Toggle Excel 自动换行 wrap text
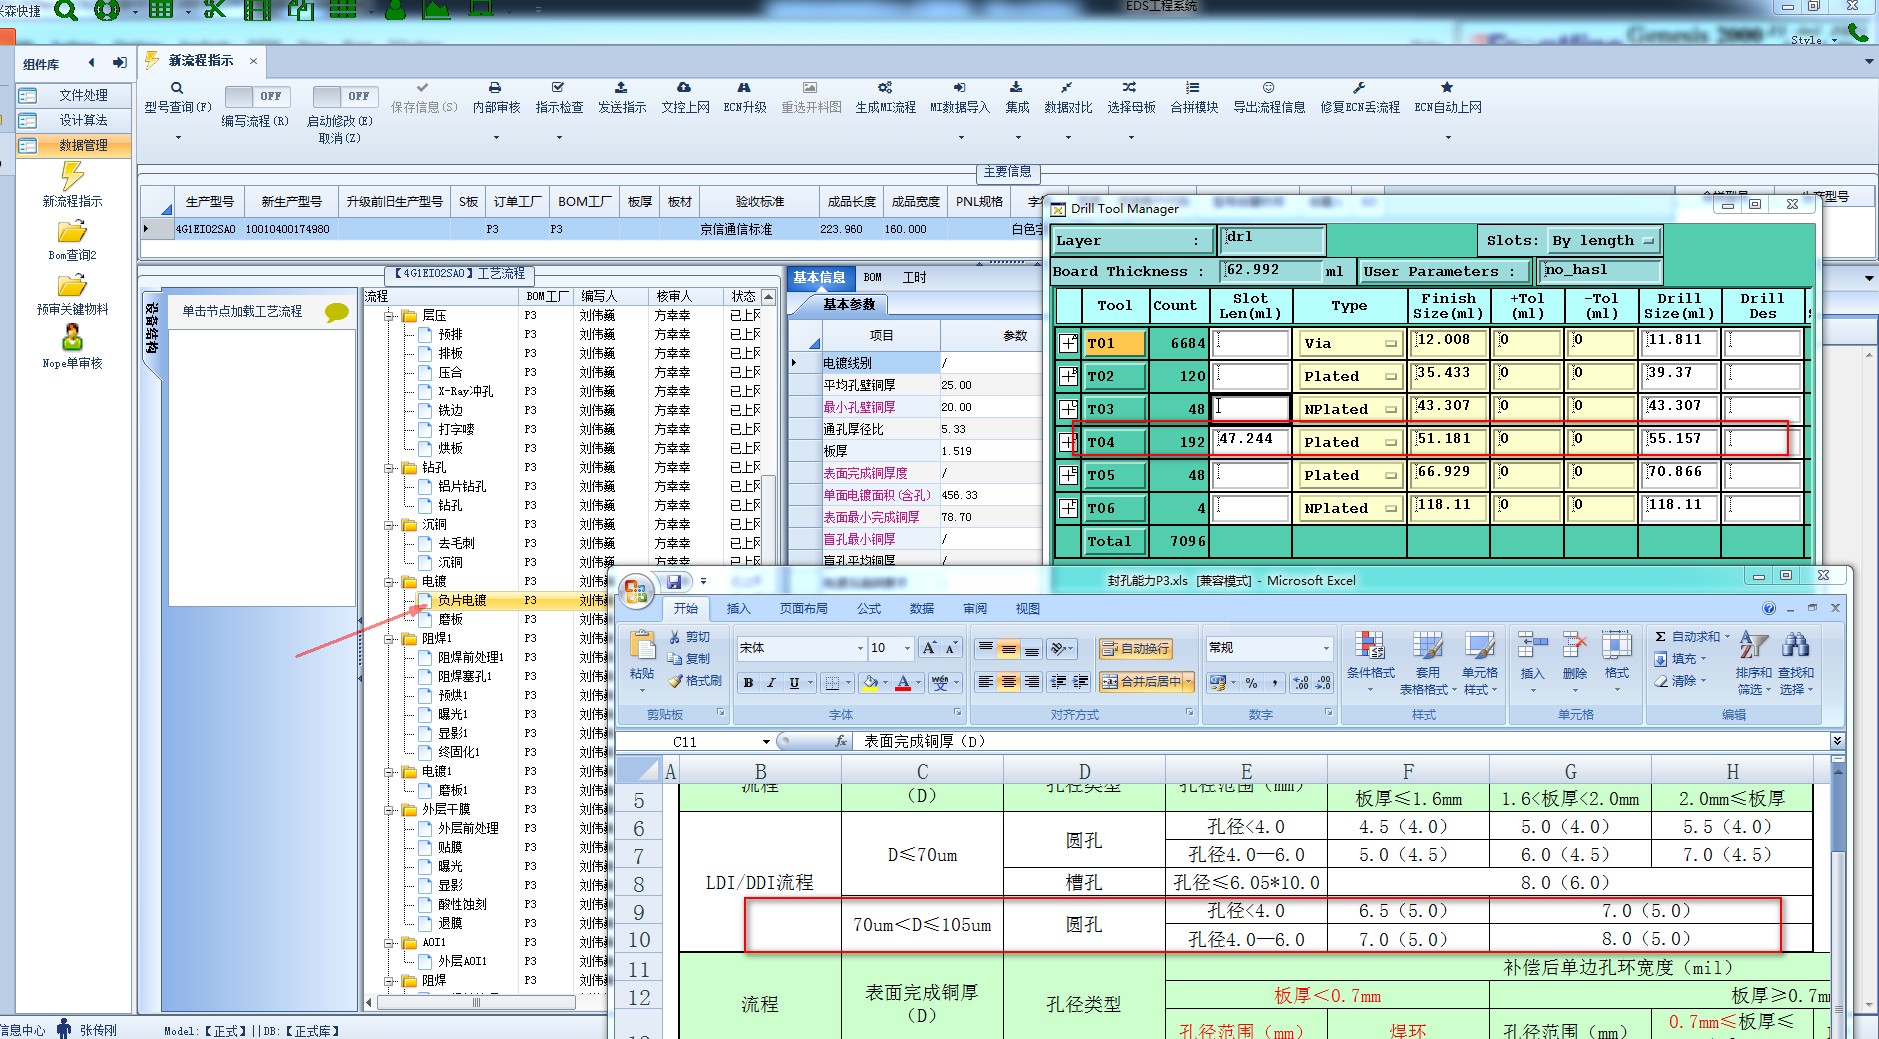 click(x=1136, y=649)
